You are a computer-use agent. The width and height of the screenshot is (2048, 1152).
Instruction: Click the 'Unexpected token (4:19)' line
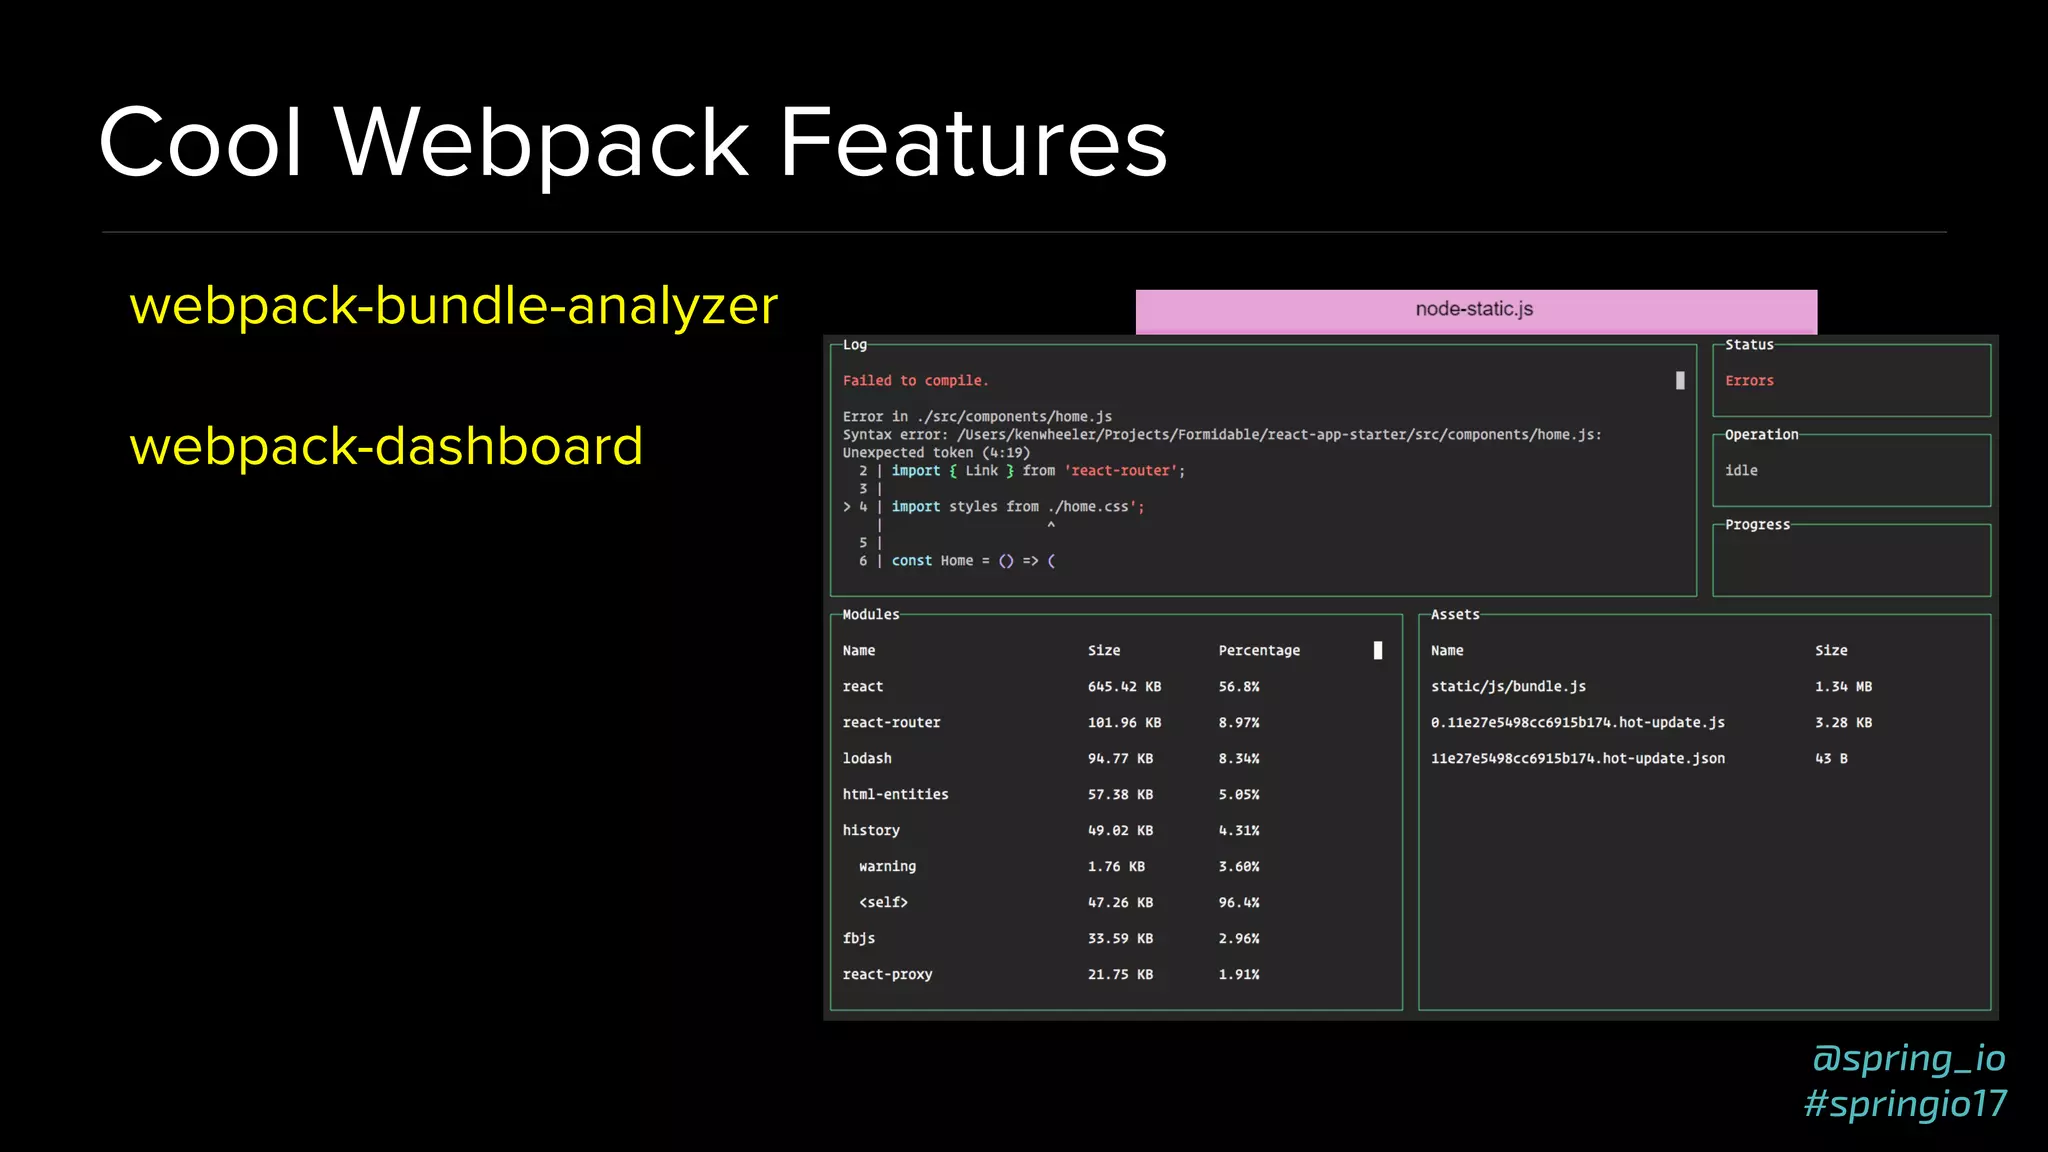(936, 453)
